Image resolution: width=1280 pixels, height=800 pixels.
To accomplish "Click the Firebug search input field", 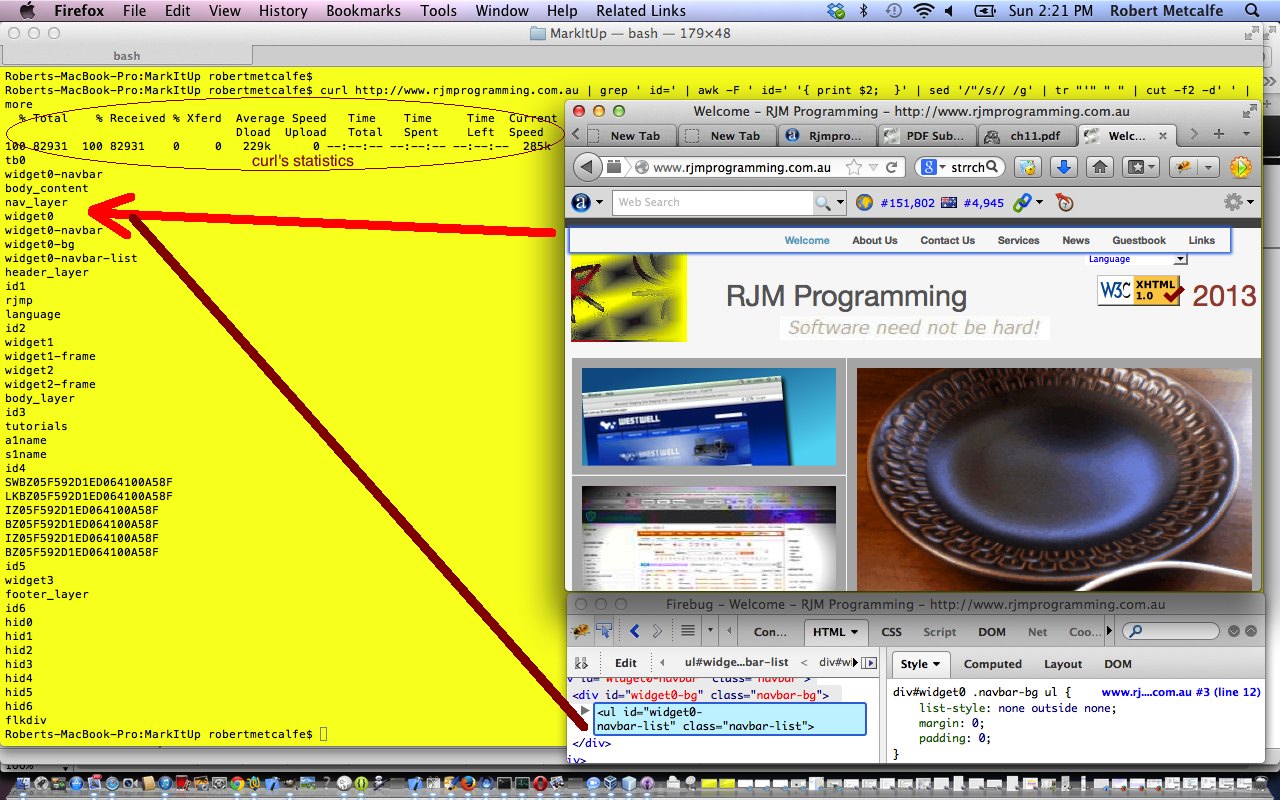I will click(x=1171, y=631).
